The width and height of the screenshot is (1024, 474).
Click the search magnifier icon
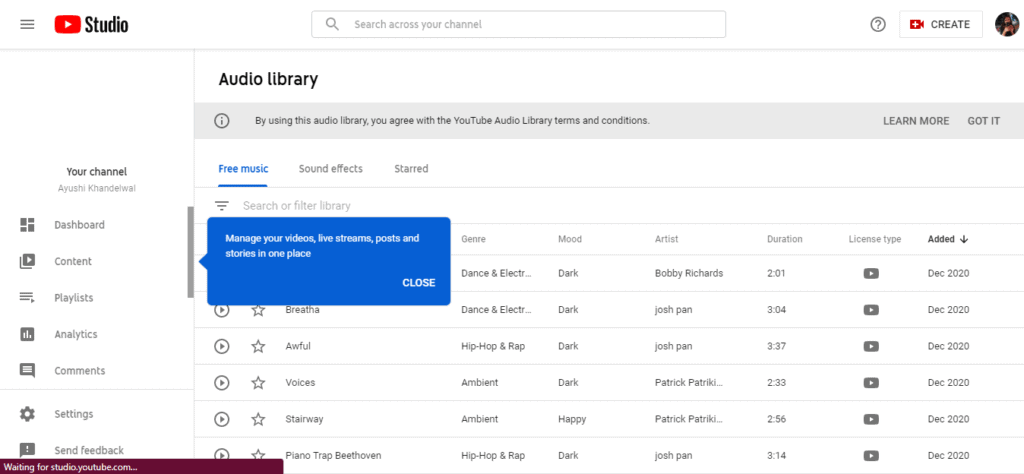coord(332,24)
